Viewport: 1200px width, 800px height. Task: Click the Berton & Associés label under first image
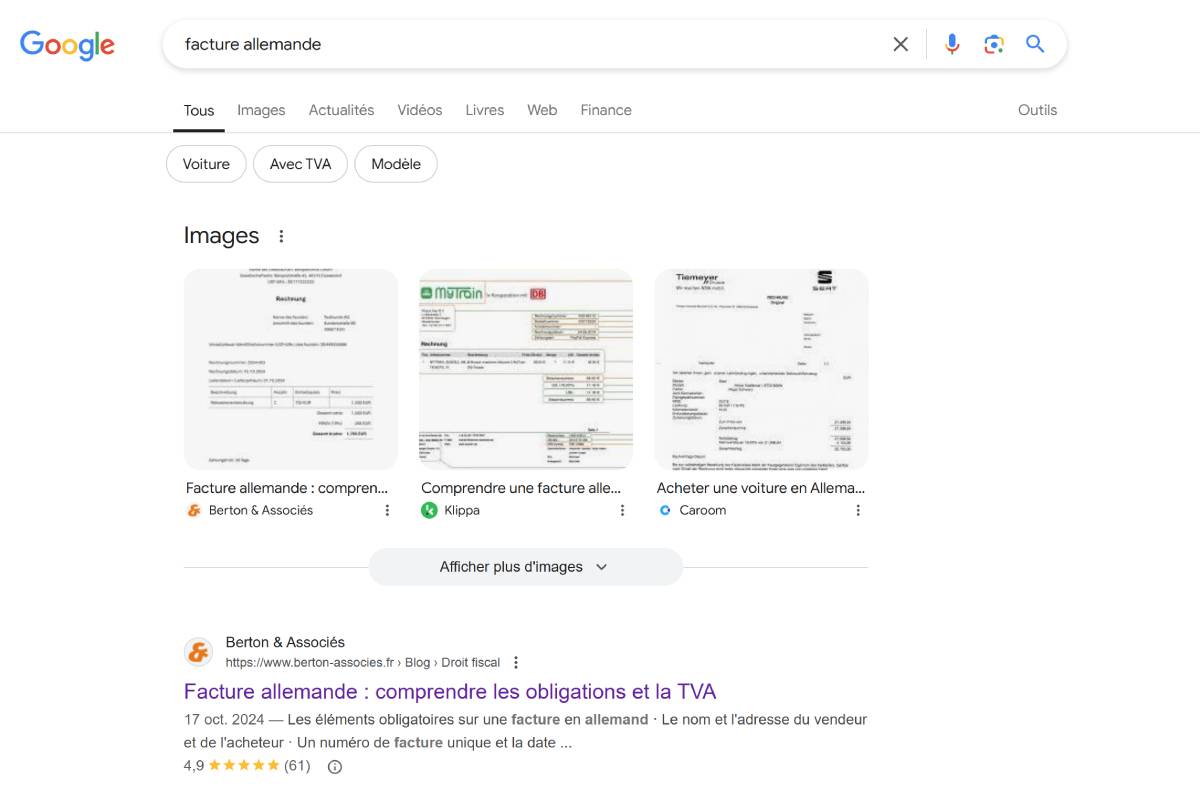pyautogui.click(x=261, y=510)
